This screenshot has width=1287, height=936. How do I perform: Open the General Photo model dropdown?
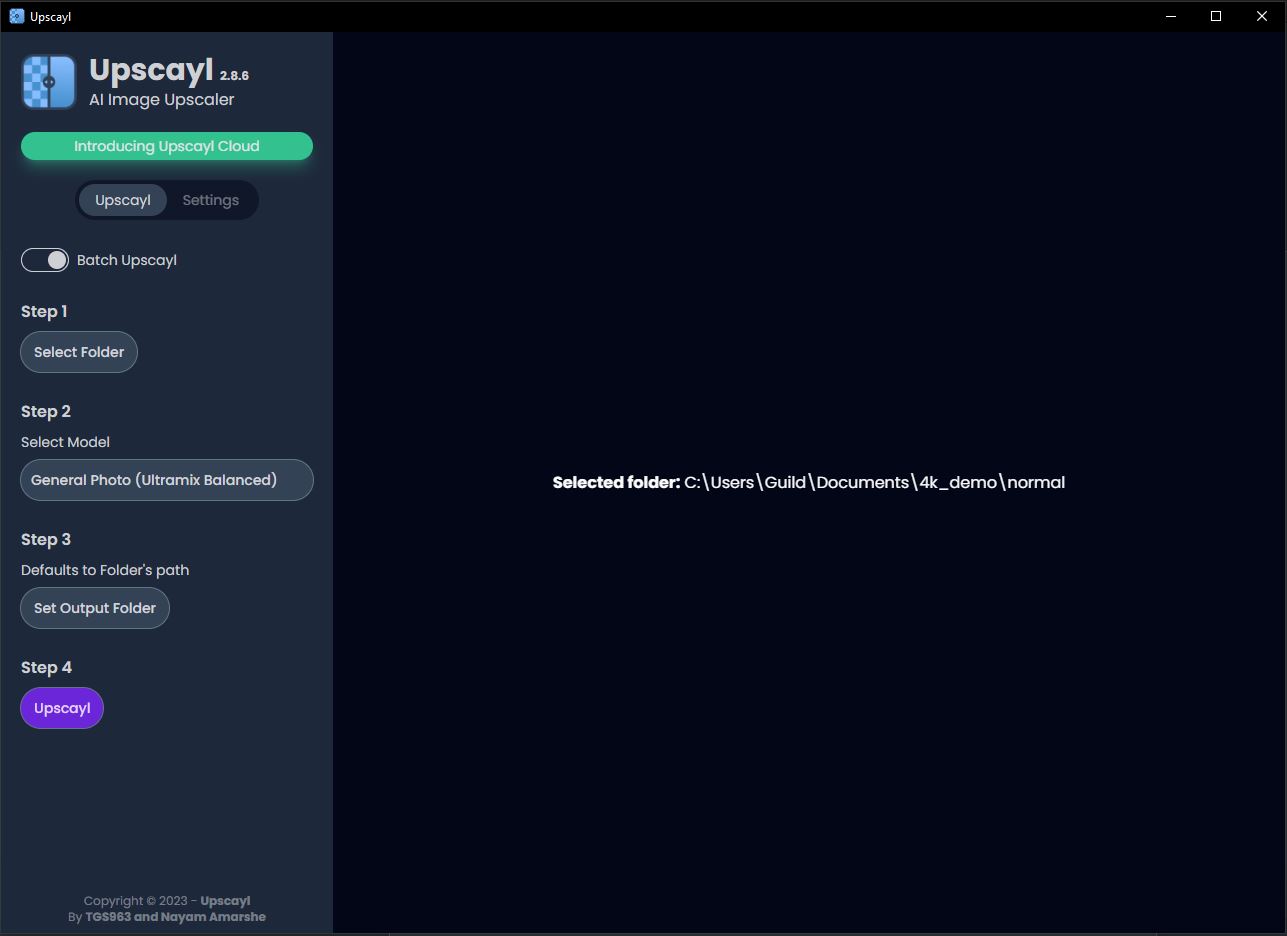point(167,480)
